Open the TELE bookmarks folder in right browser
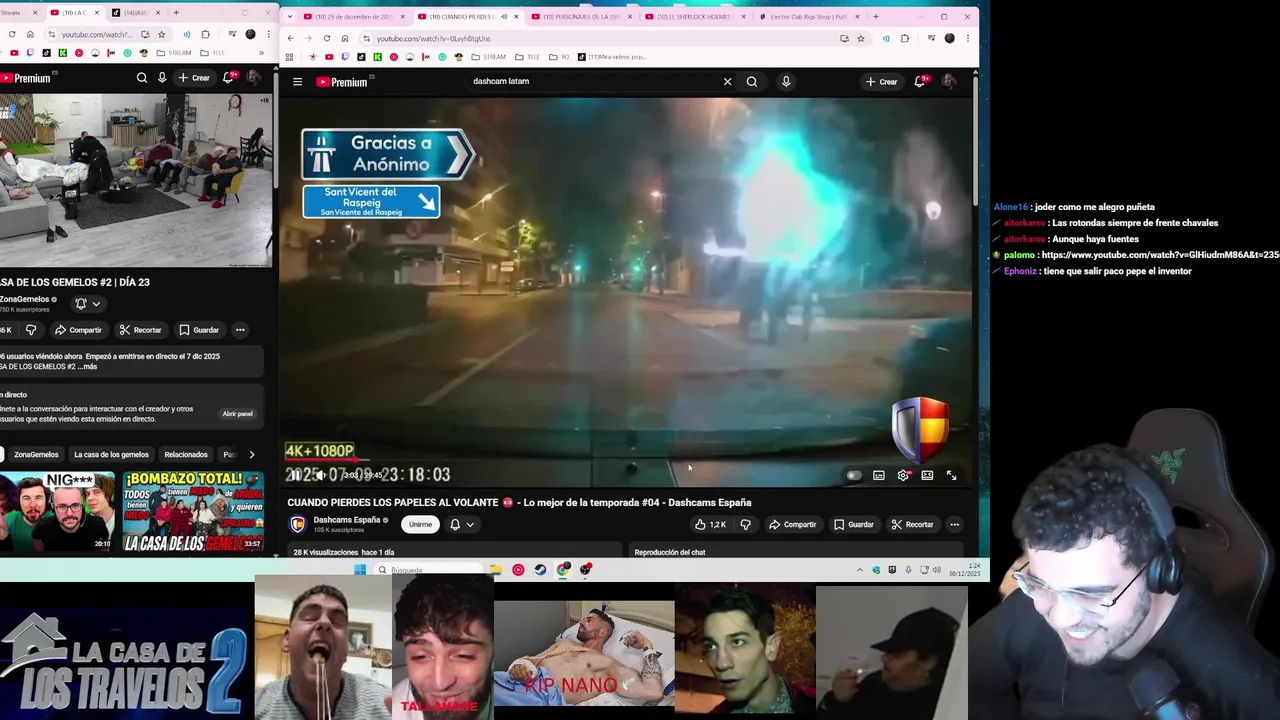 point(528,57)
